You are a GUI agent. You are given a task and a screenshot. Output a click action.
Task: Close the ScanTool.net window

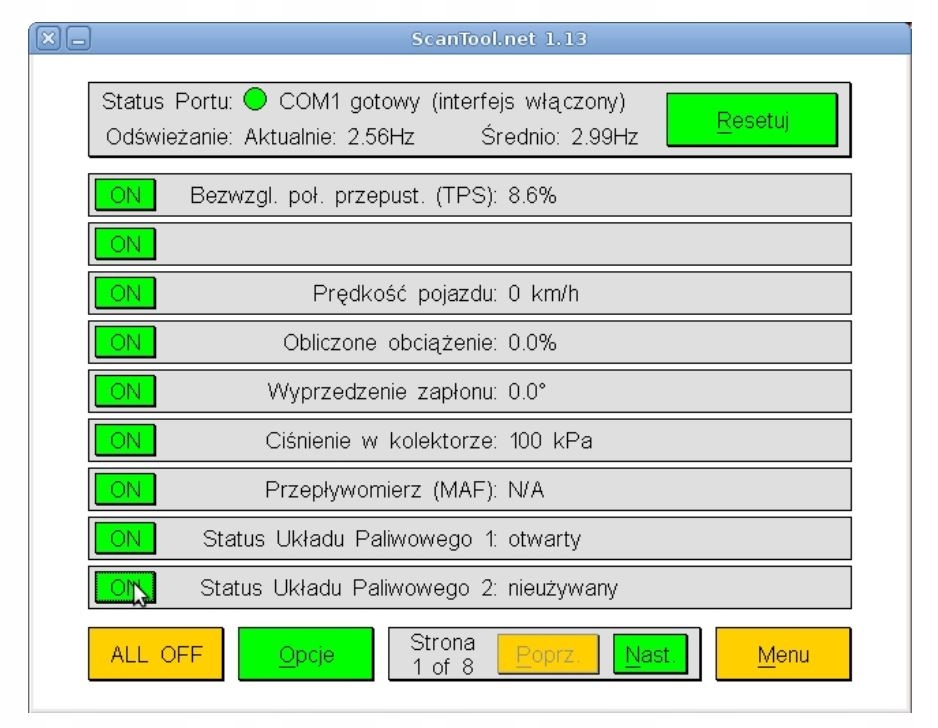(x=47, y=40)
